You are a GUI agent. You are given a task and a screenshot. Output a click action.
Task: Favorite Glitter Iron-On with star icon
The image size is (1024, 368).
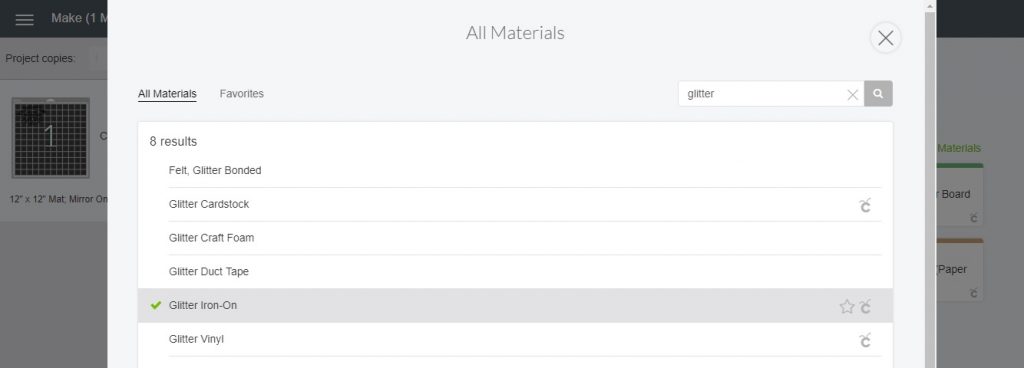(847, 306)
